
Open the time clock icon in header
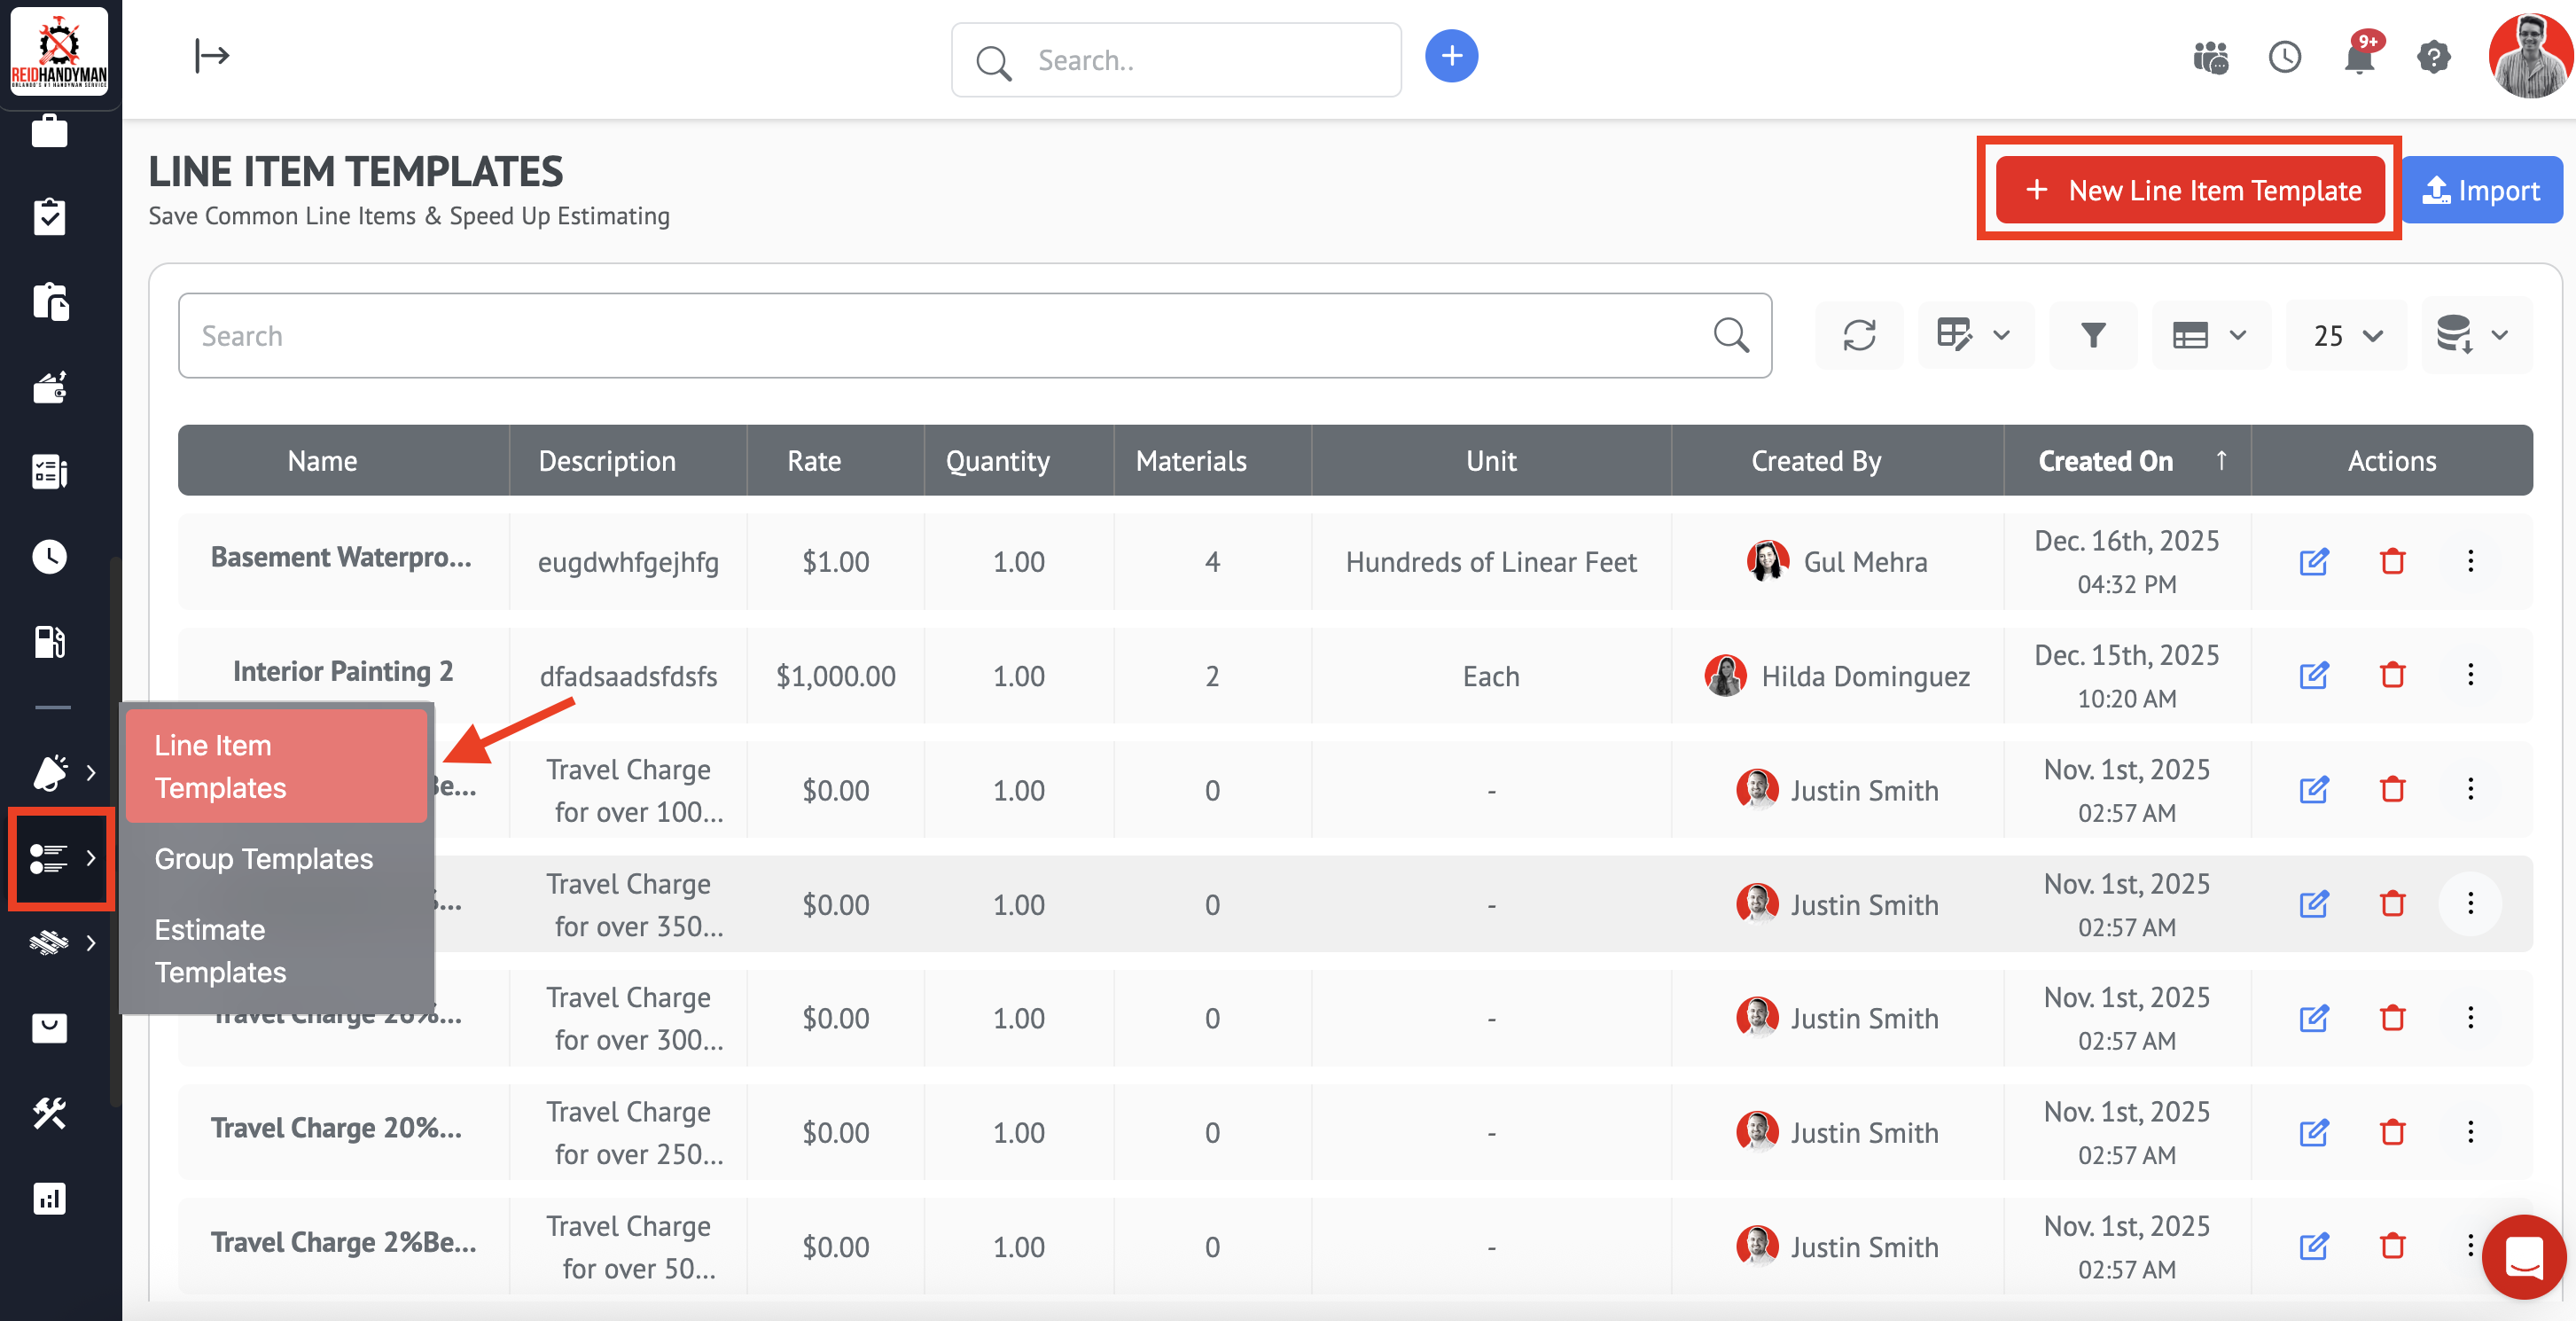pyautogui.click(x=2285, y=58)
